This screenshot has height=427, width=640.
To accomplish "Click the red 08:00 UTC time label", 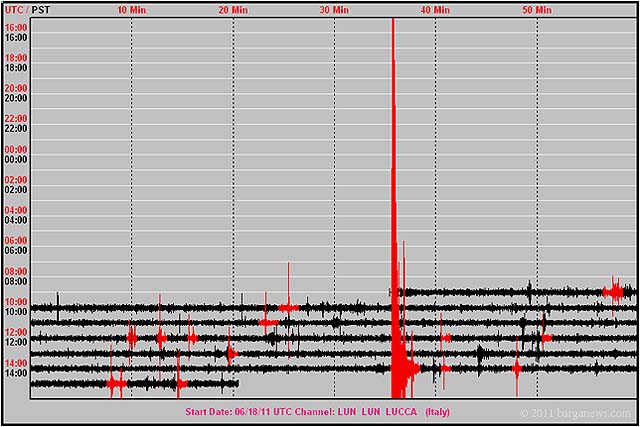I will coord(16,271).
